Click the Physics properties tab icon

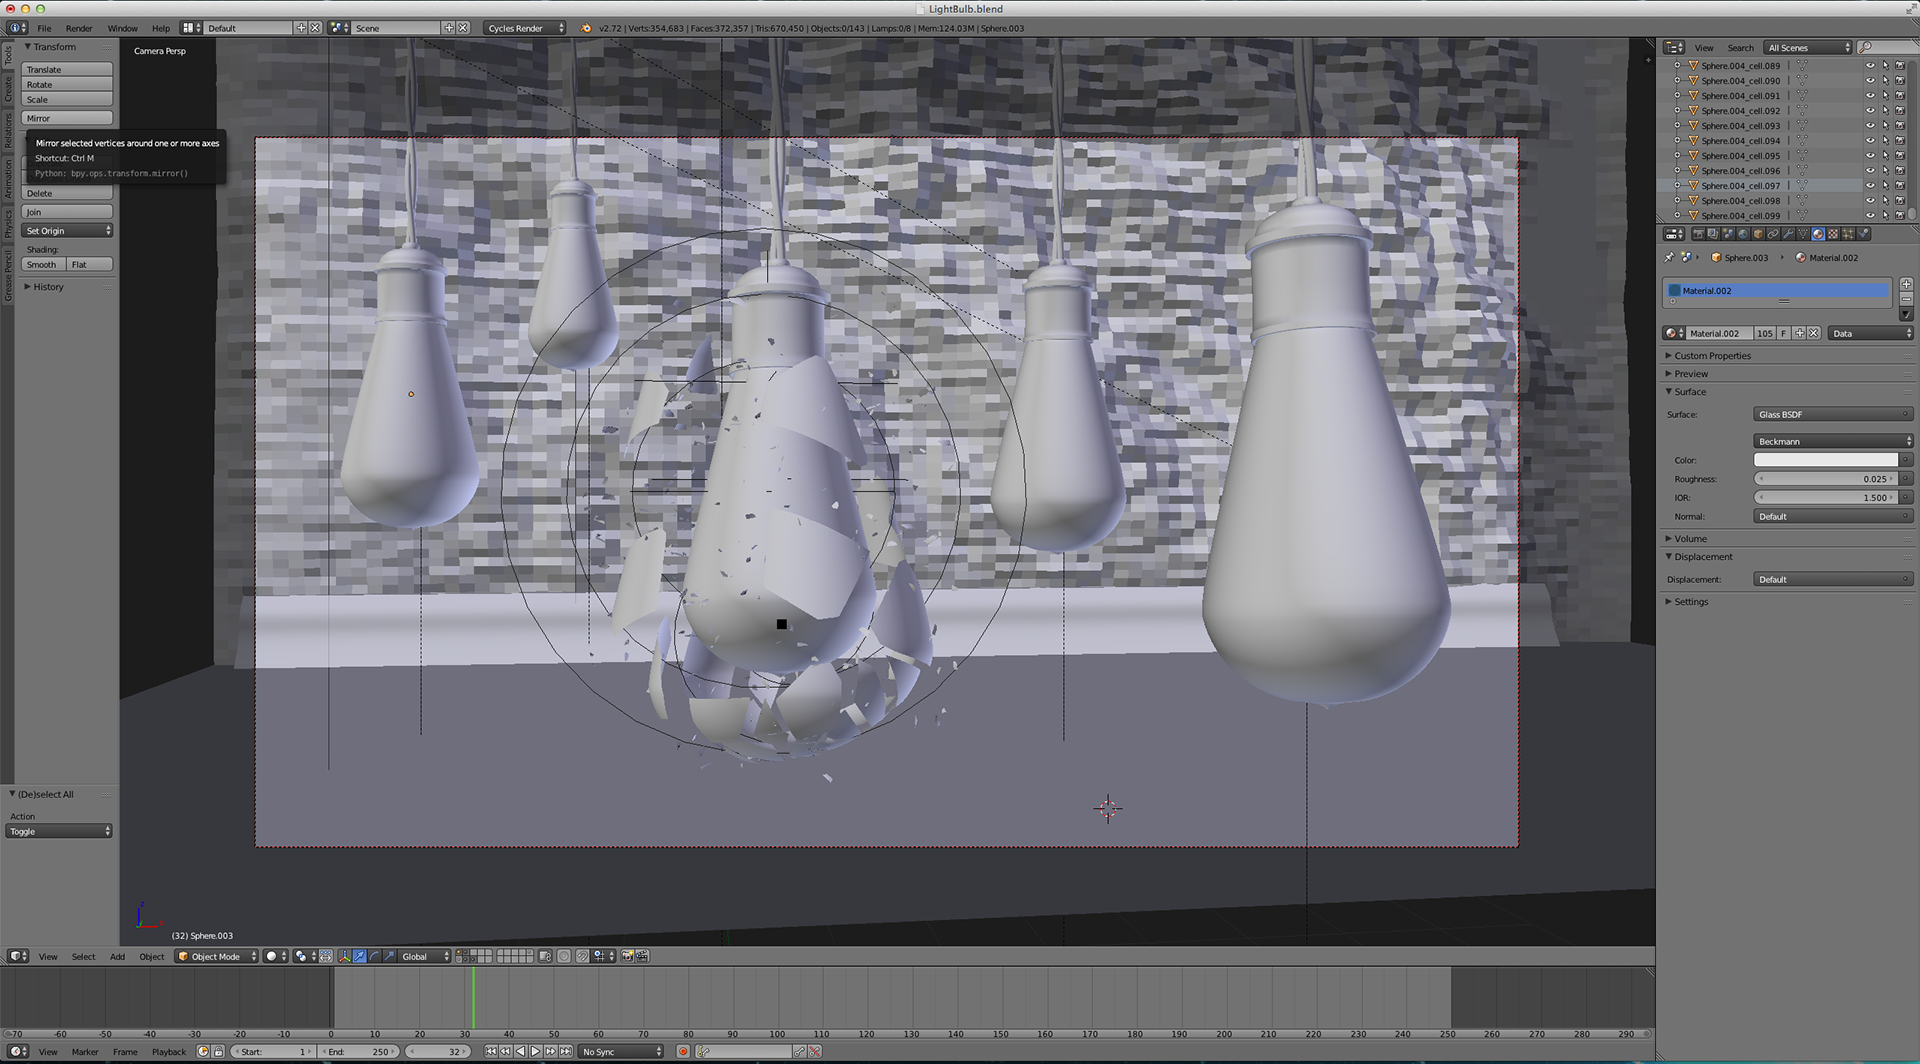click(1863, 234)
